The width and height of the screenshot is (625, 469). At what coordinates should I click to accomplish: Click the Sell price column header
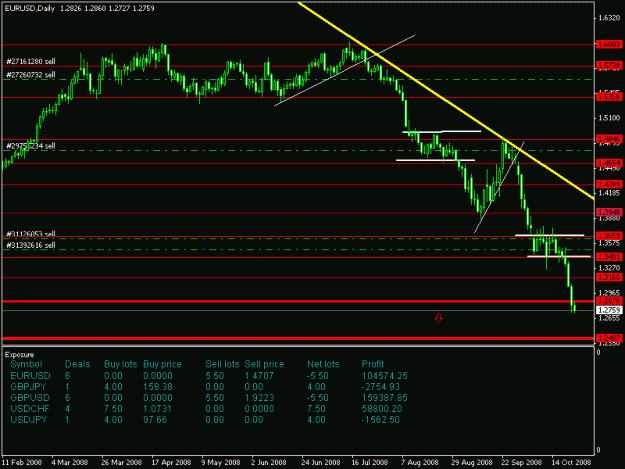pos(264,364)
